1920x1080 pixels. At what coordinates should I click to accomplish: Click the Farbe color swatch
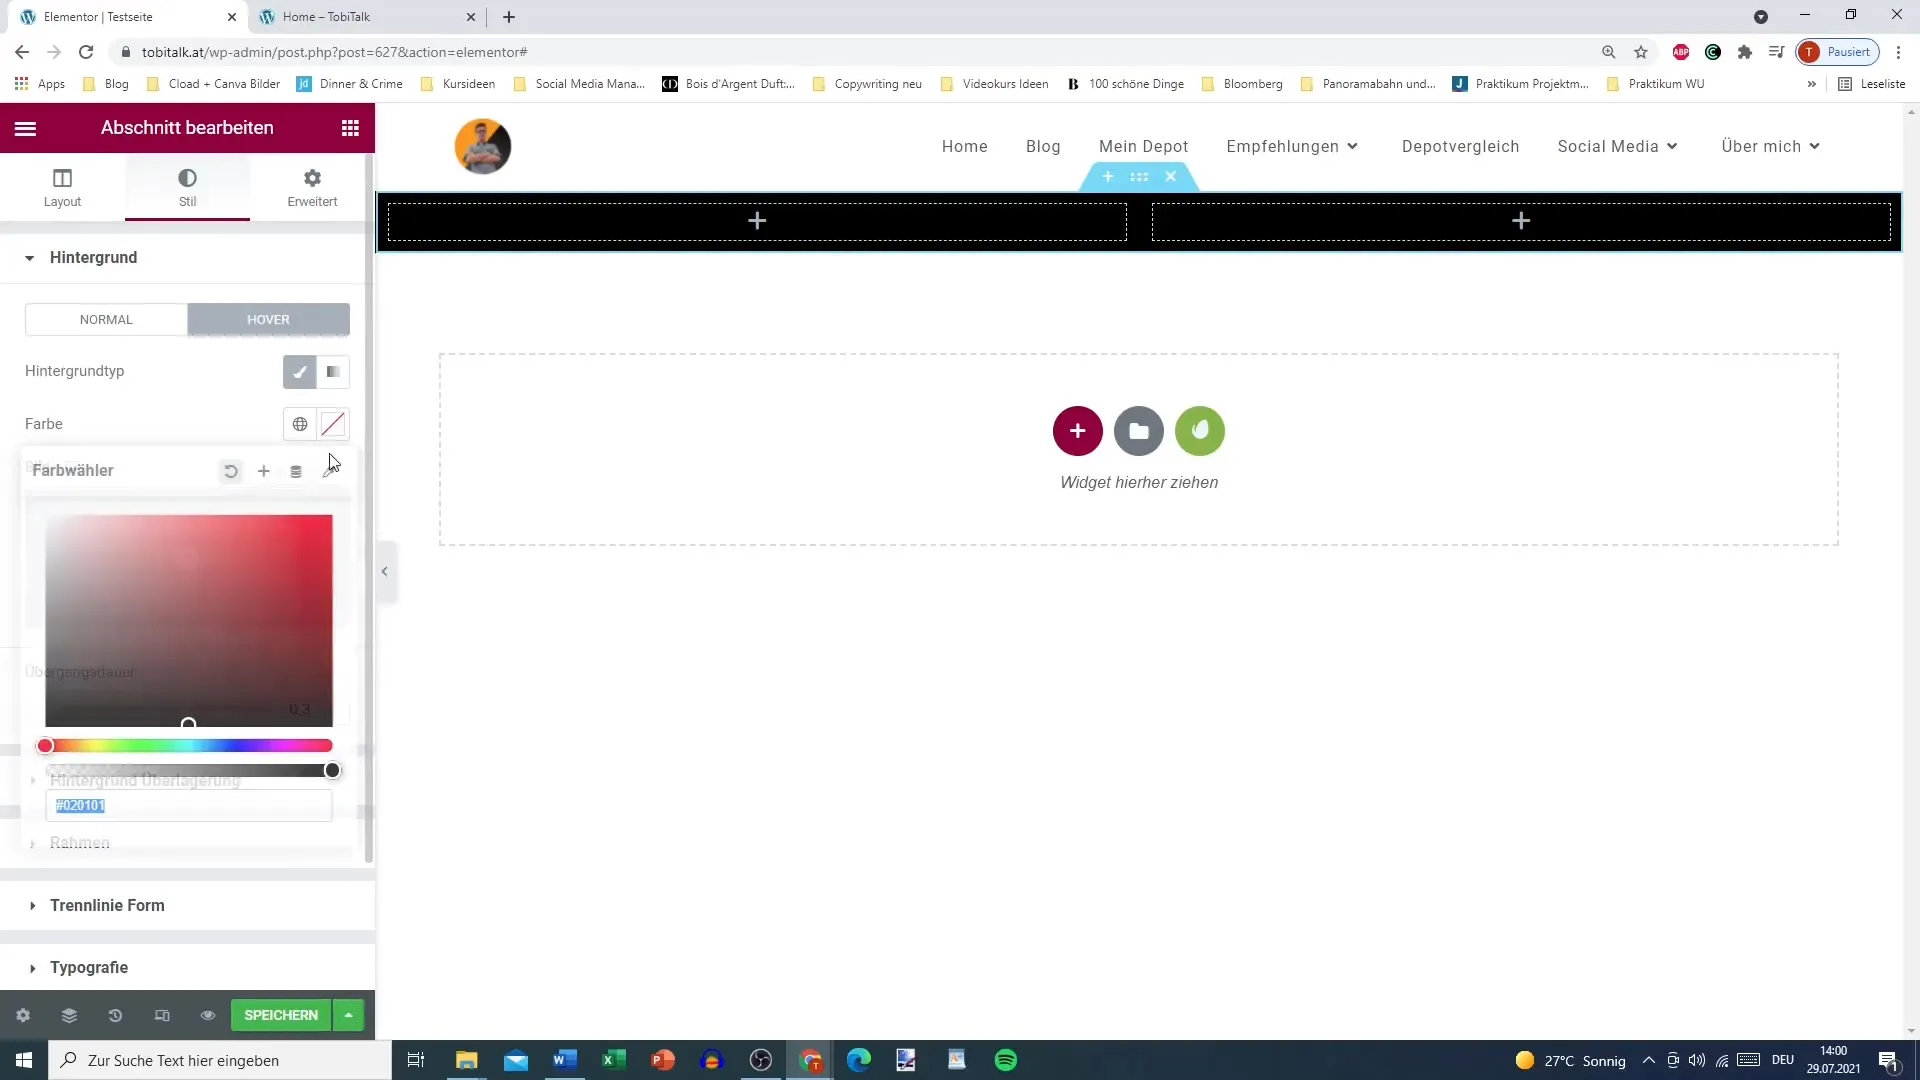333,424
